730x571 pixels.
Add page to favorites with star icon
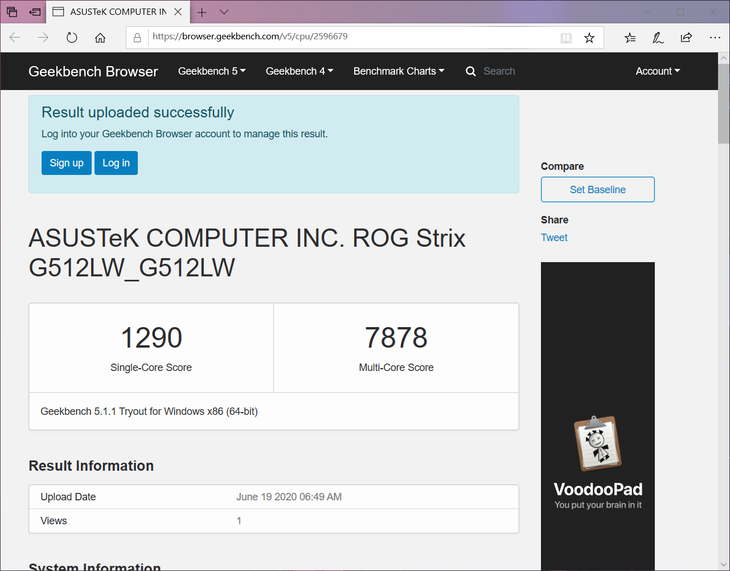point(589,38)
